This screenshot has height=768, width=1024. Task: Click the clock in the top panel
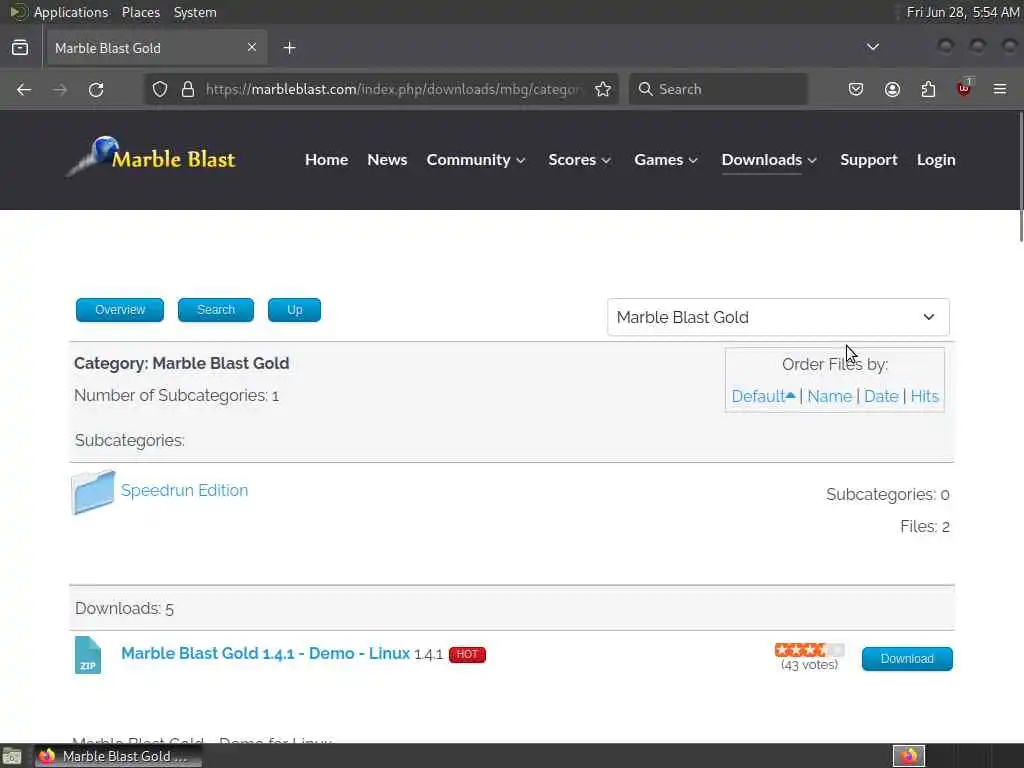pyautogui.click(x=963, y=12)
